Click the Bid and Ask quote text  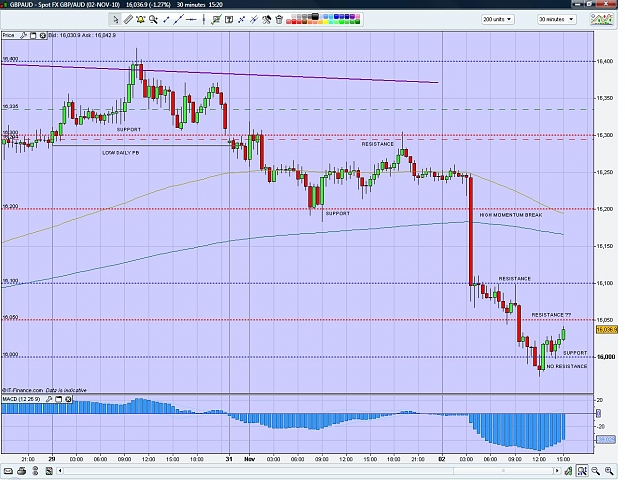82,35
